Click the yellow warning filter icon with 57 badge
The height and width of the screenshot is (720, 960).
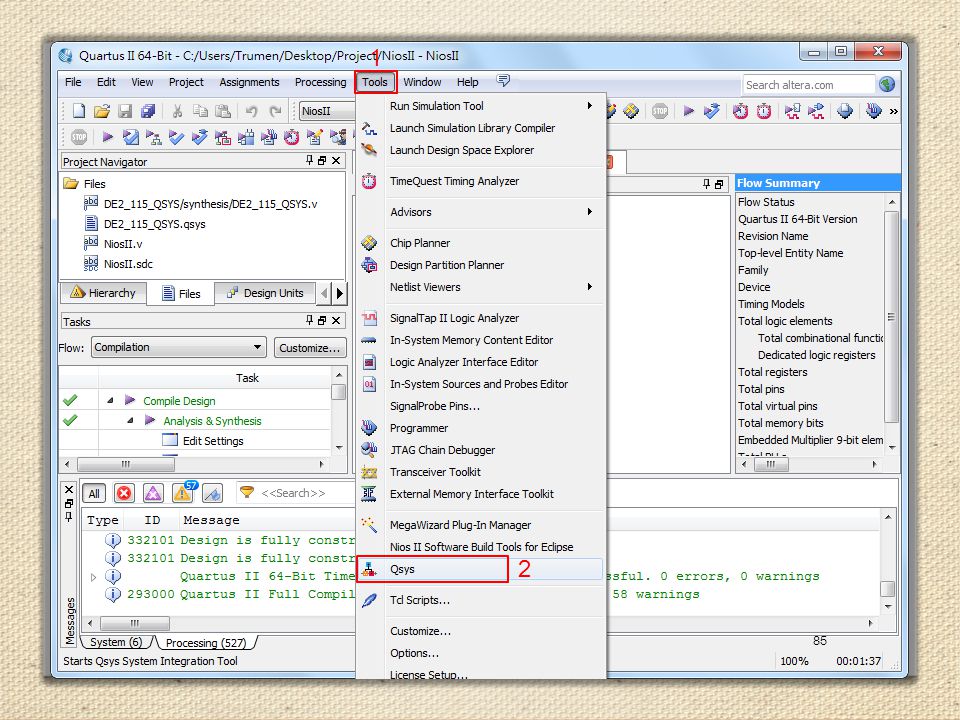point(183,492)
